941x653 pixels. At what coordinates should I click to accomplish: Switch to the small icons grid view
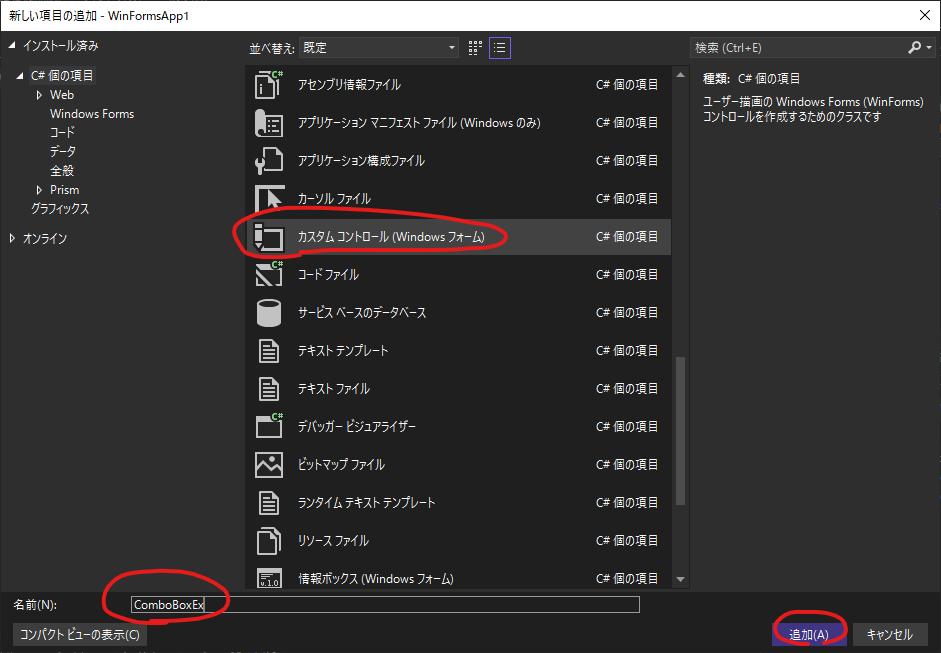475,47
